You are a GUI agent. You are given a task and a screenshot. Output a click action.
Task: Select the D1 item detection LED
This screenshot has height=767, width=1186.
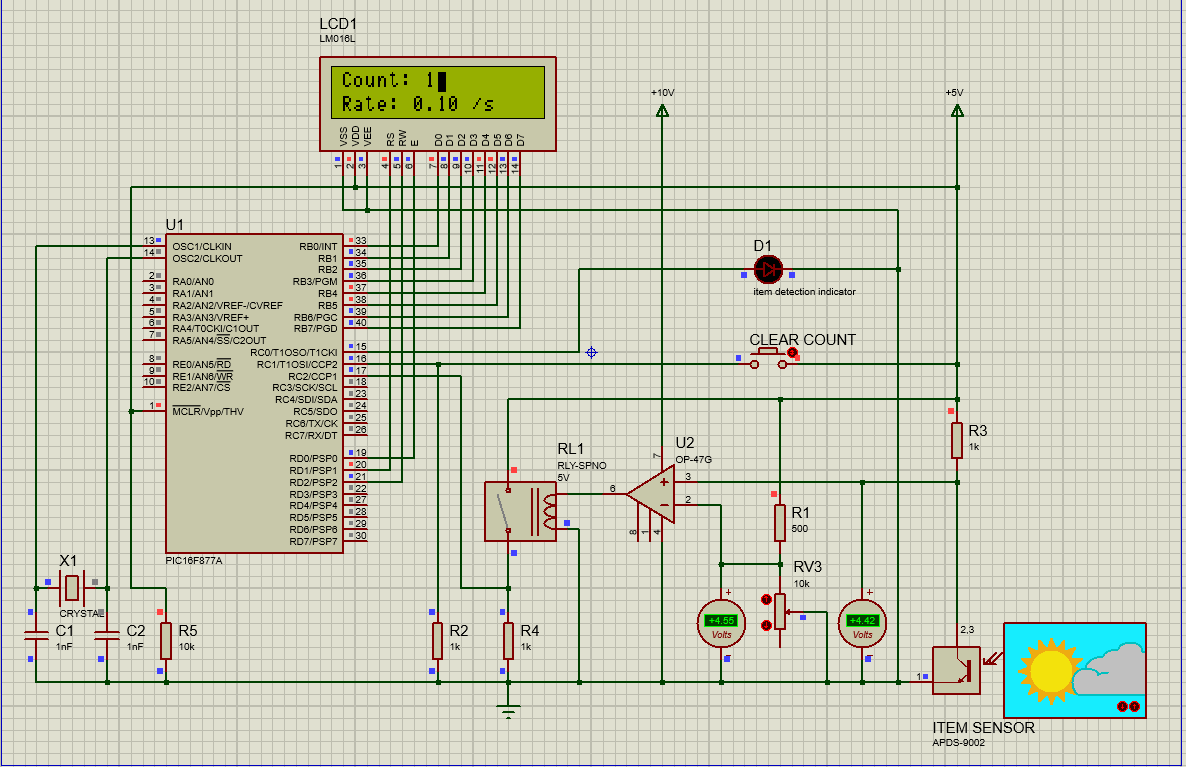coord(768,269)
